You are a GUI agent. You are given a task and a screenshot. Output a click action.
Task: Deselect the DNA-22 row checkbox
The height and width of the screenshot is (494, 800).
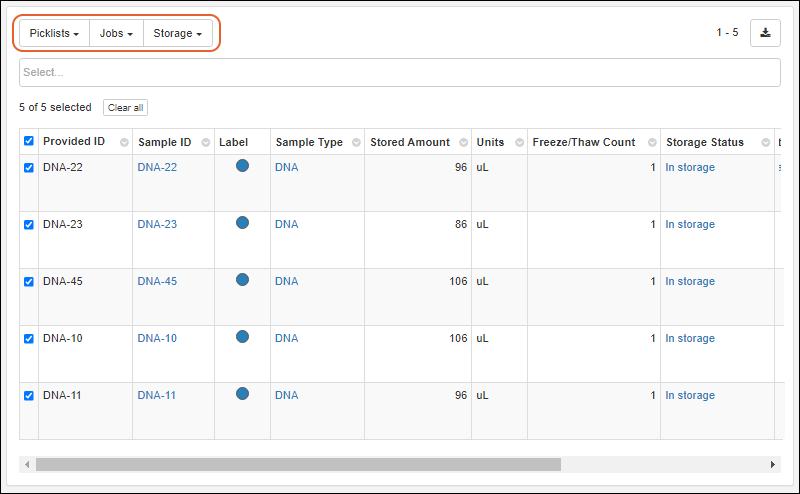[x=29, y=168]
